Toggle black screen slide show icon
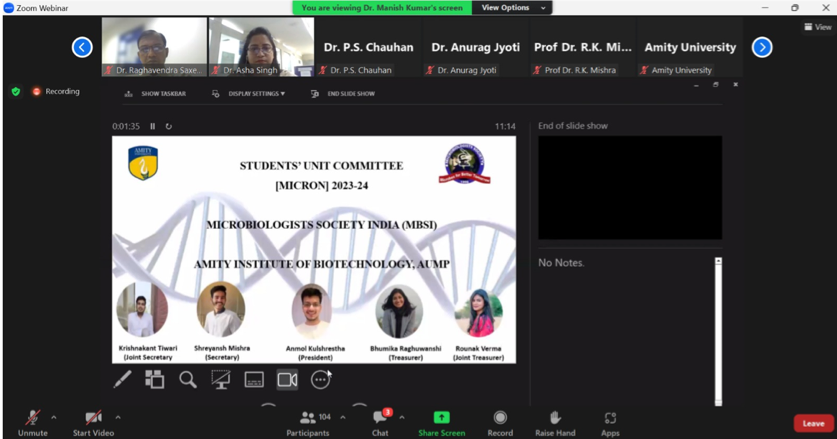Image resolution: width=837 pixels, height=439 pixels. [x=220, y=380]
